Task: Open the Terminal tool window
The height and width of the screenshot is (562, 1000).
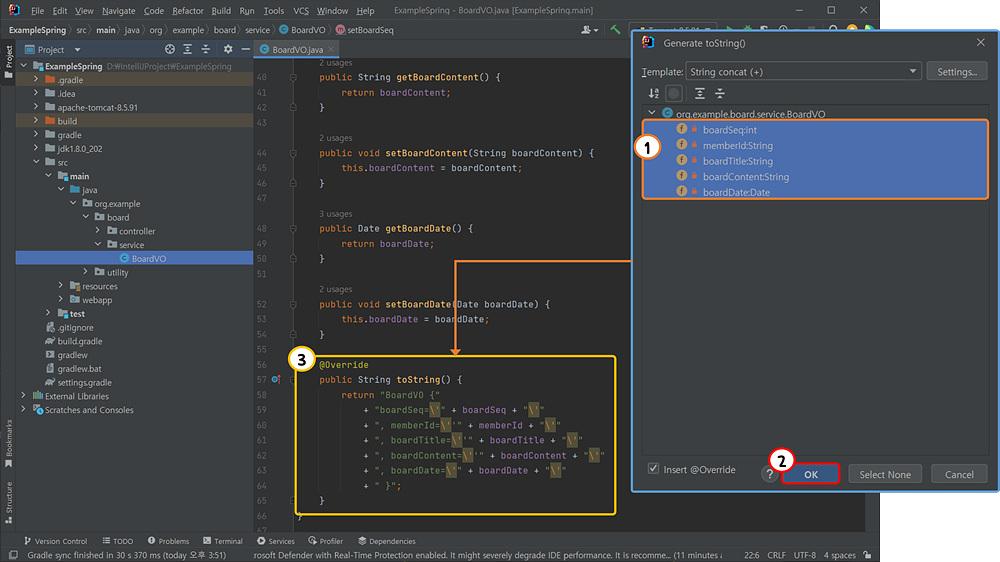Action: [x=222, y=541]
